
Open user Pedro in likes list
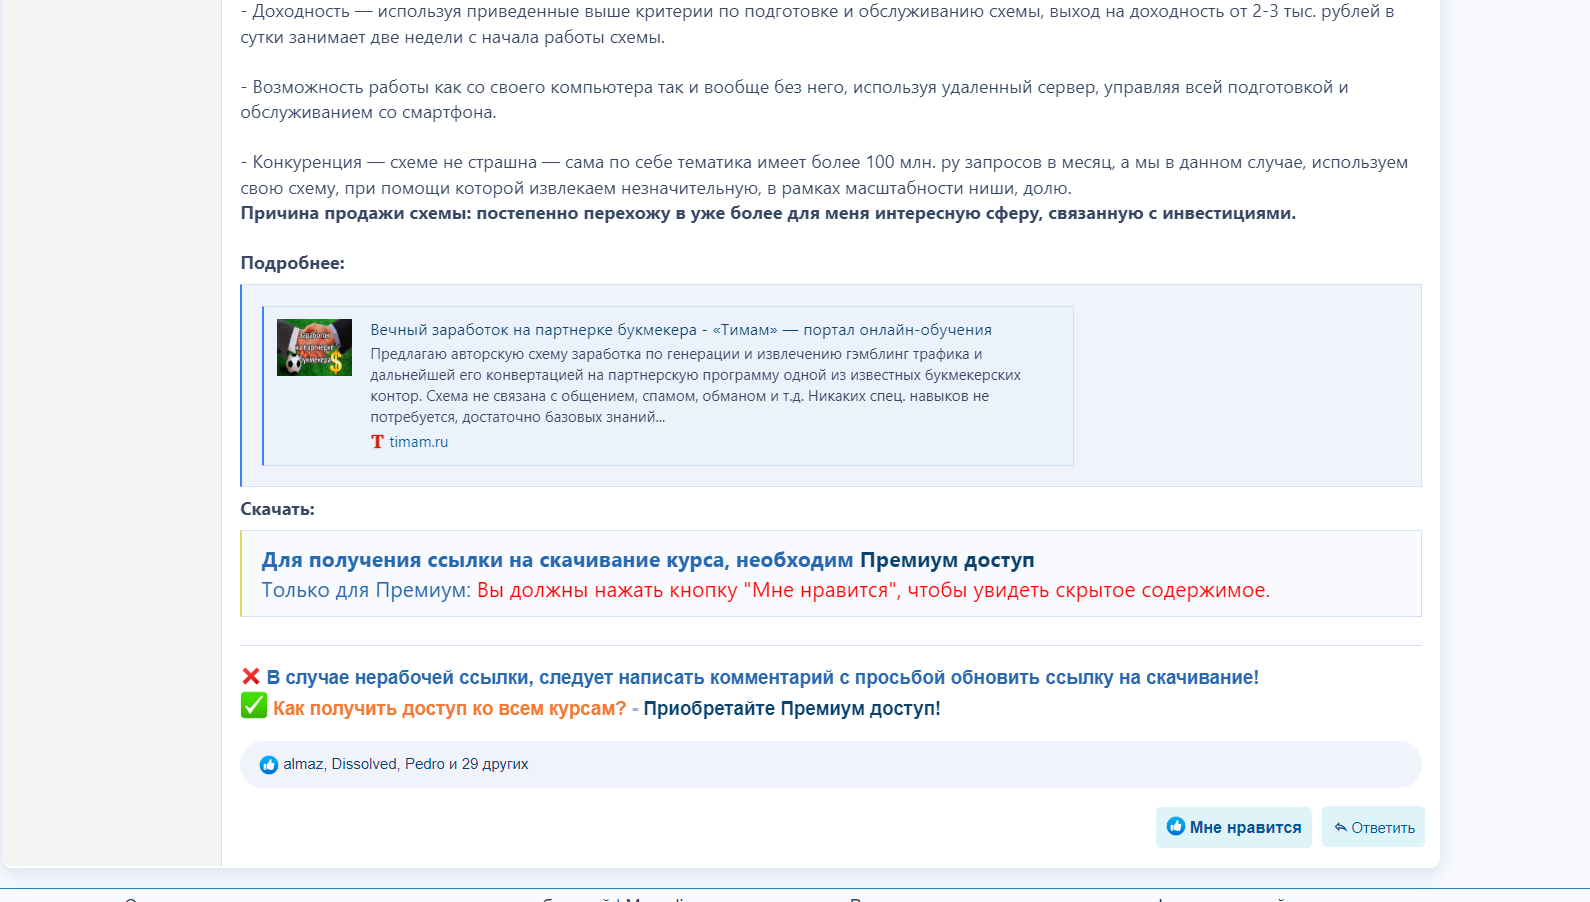(x=424, y=764)
